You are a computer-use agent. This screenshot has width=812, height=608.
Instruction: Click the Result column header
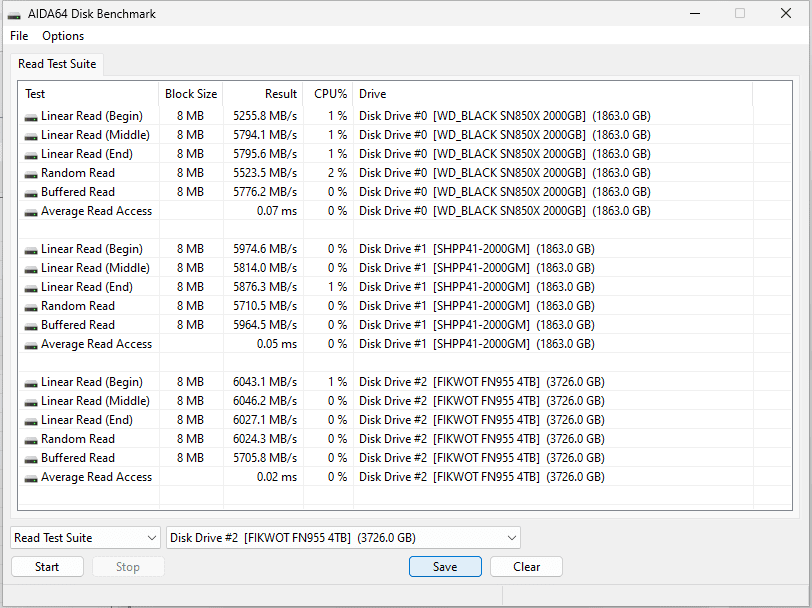[263, 94]
